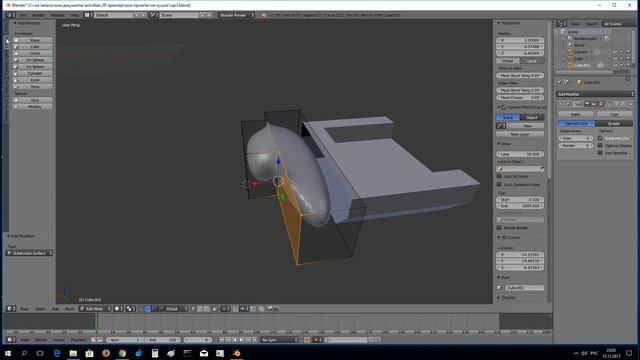Image resolution: width=640 pixels, height=360 pixels.
Task: Open the Window menu
Action: (58, 15)
